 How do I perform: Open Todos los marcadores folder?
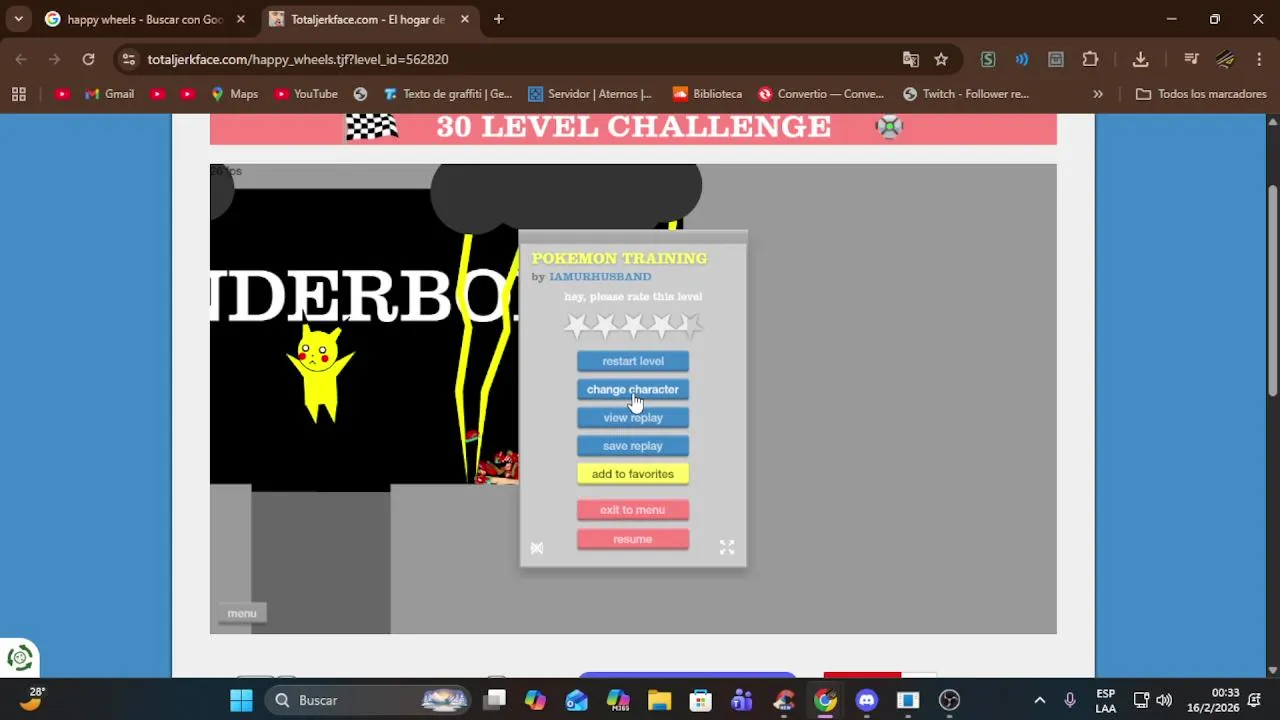(1201, 94)
